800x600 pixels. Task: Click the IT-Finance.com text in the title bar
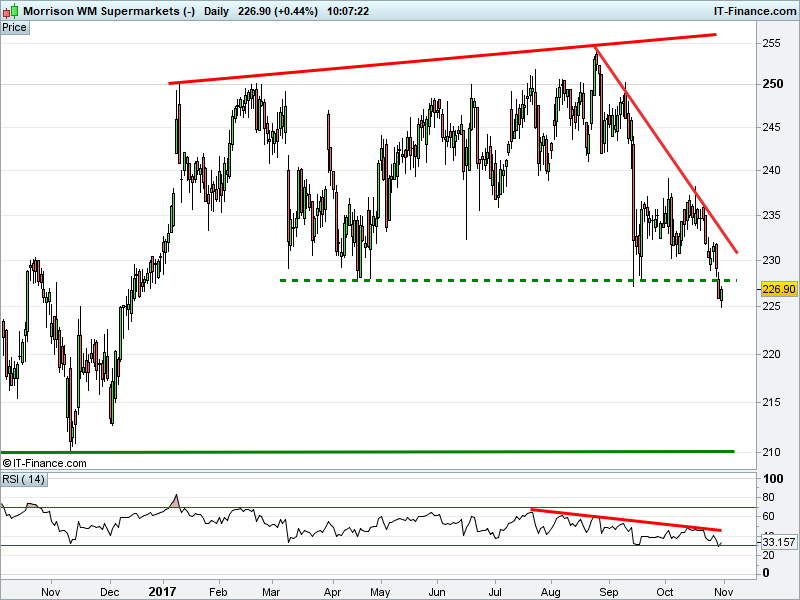755,11
